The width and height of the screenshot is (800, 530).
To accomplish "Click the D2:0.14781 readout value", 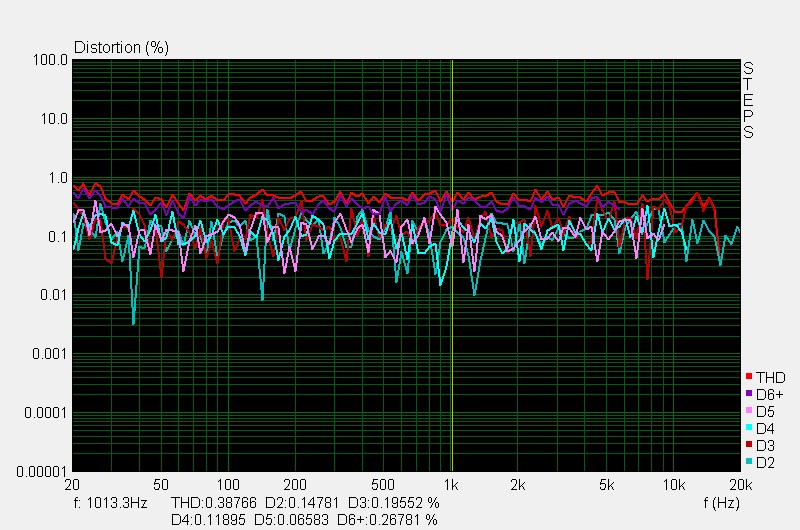I will [x=302, y=503].
